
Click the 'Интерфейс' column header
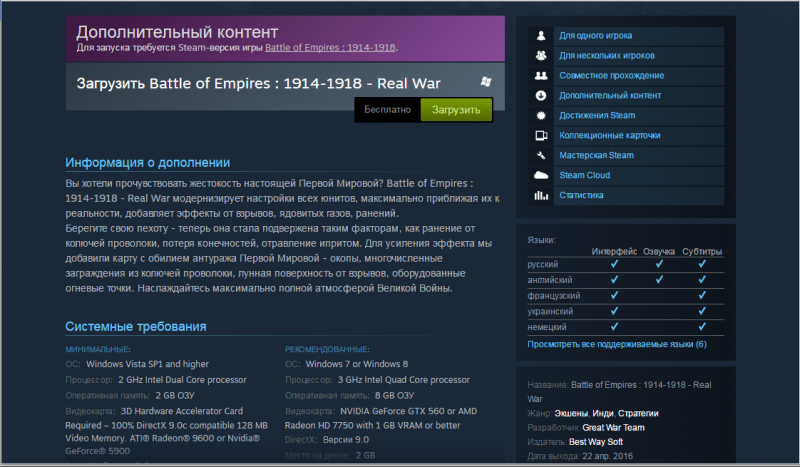614,252
